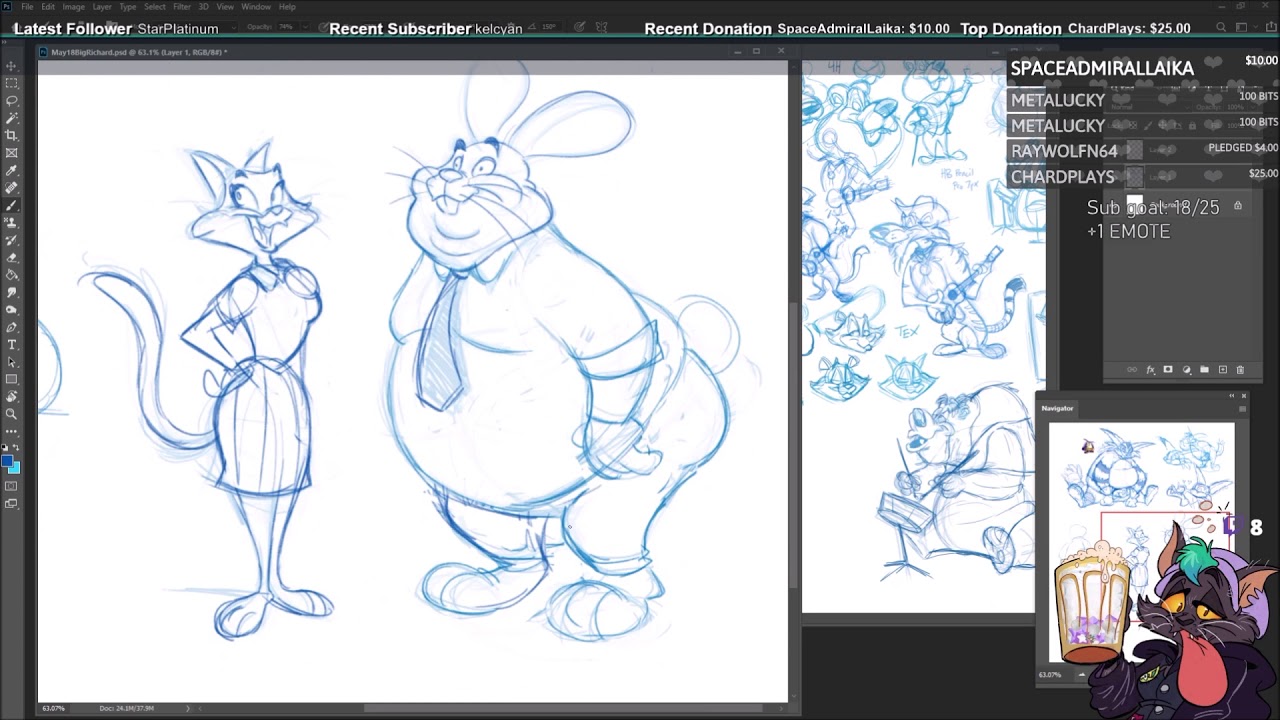
Task: Click the Navigator preview thumbnail
Action: (x=1141, y=542)
